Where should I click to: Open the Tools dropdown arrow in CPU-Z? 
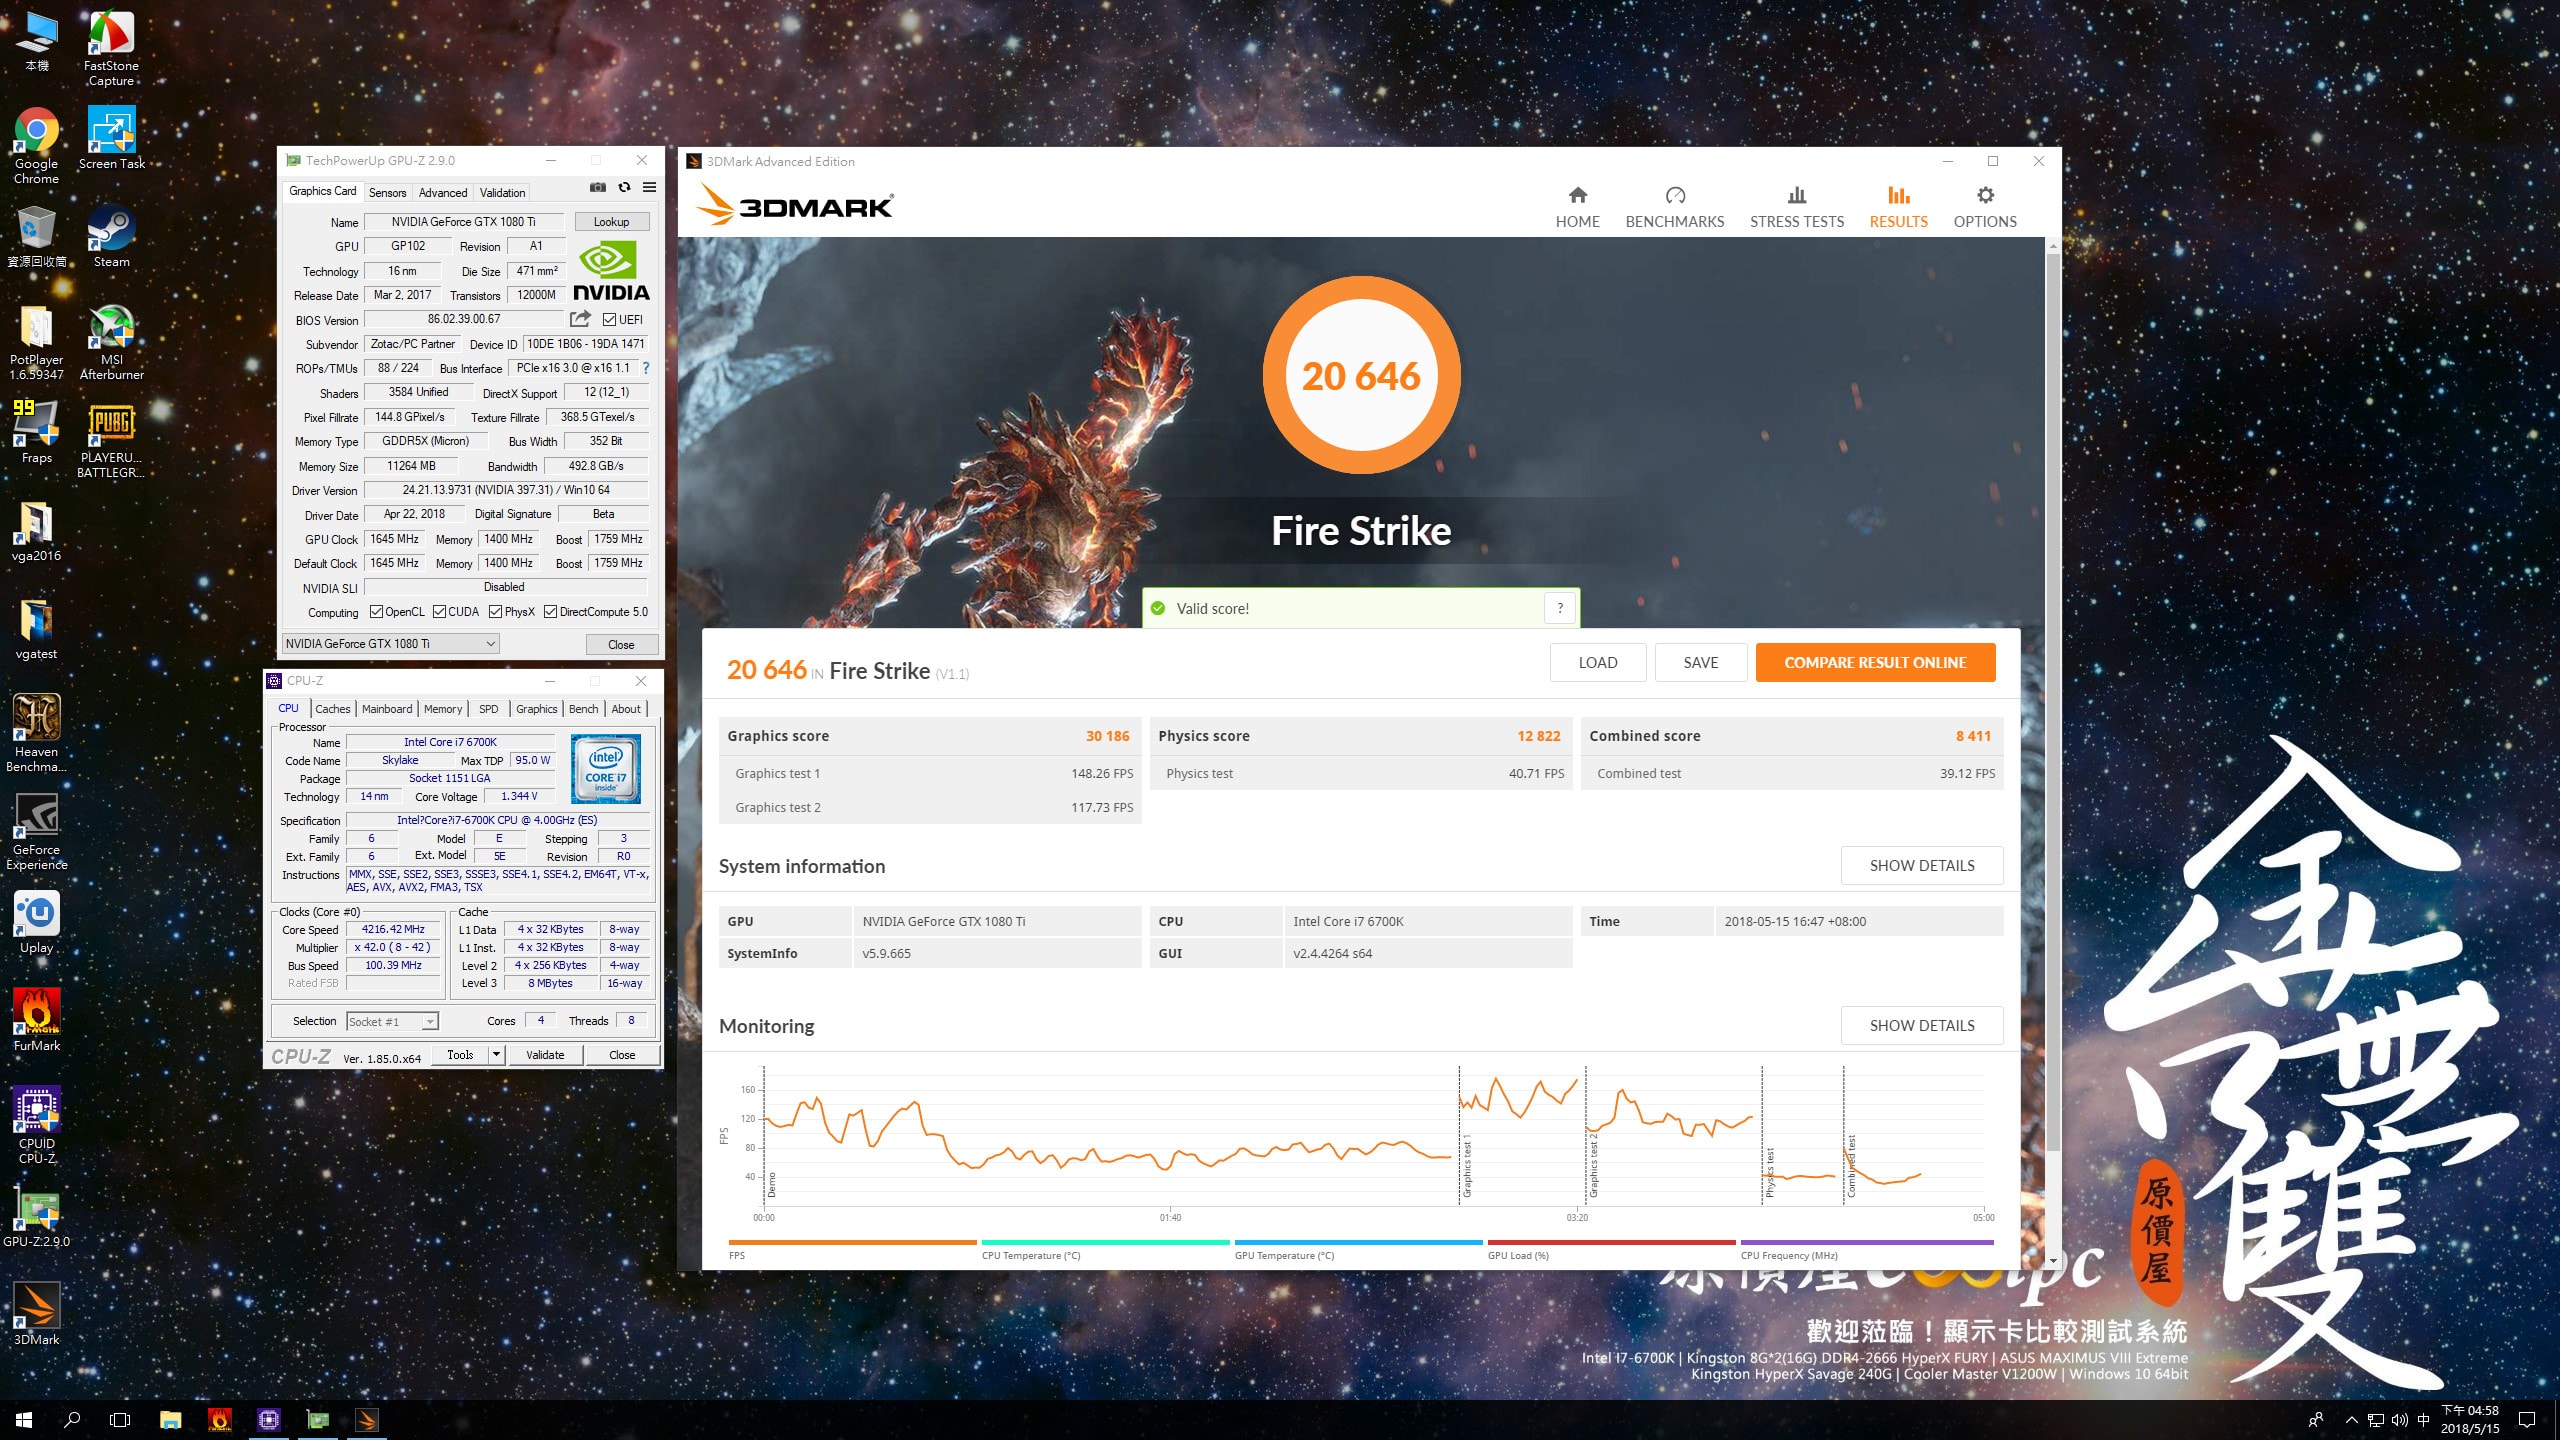(x=496, y=1054)
